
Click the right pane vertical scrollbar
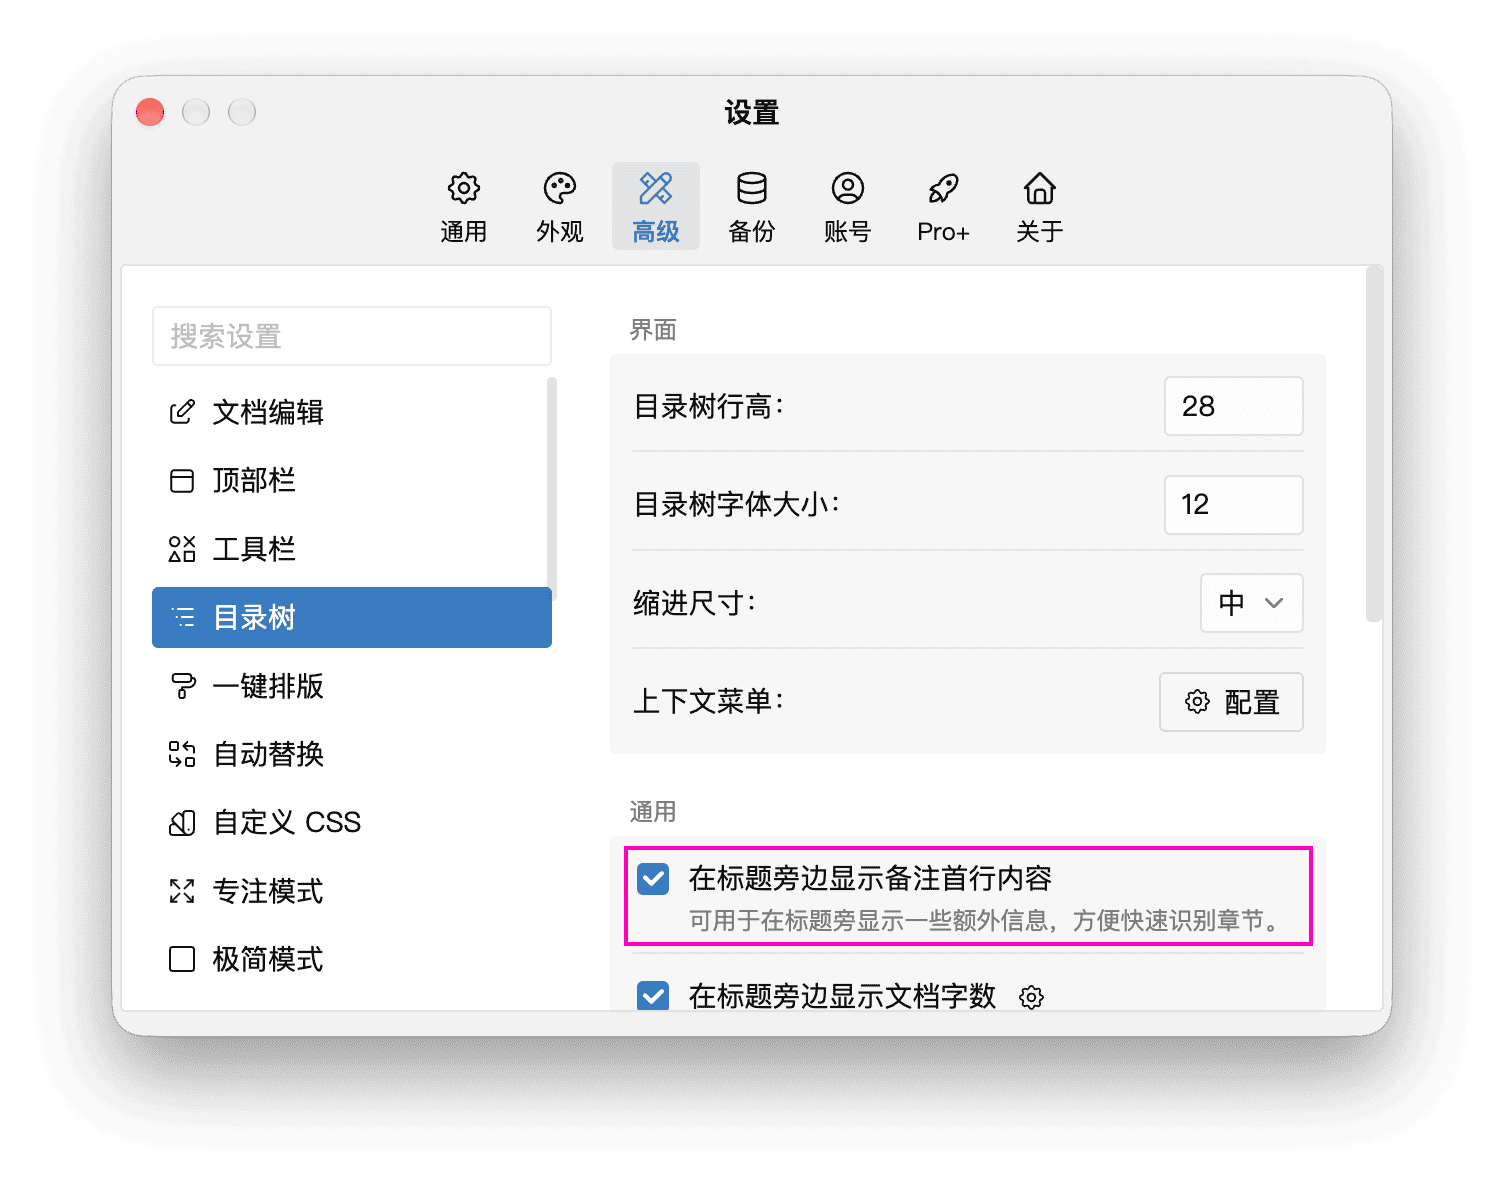click(x=1374, y=444)
